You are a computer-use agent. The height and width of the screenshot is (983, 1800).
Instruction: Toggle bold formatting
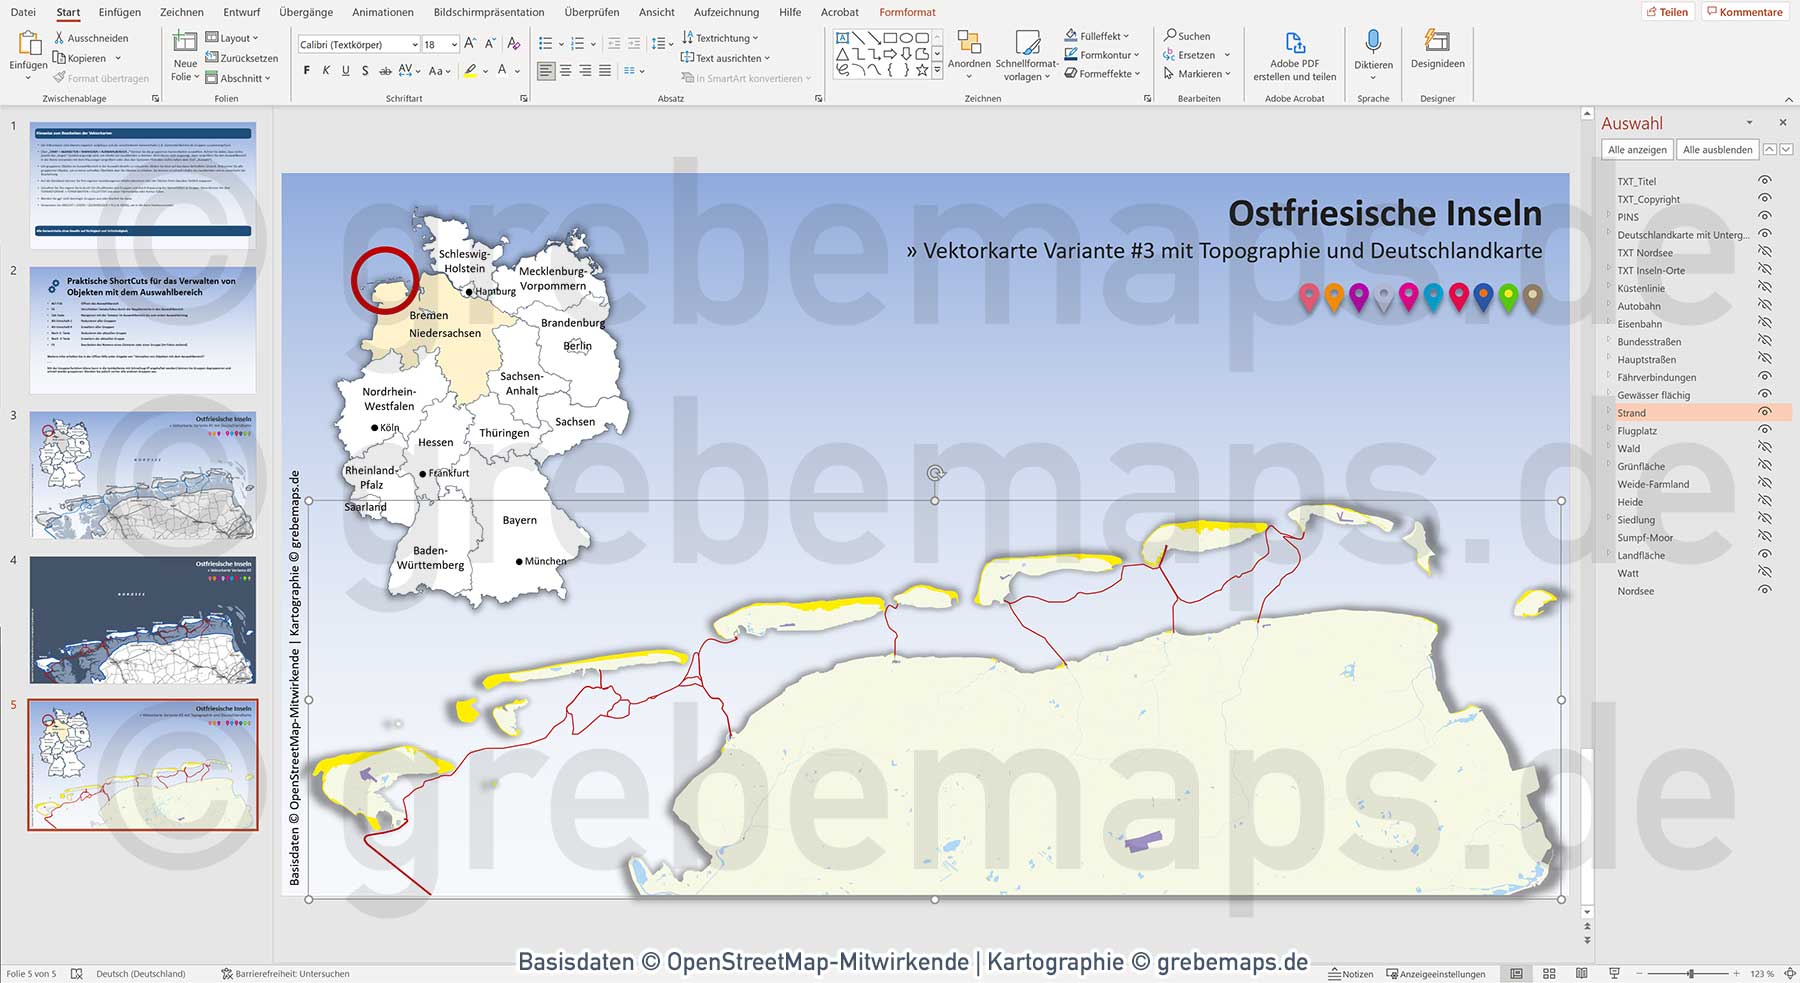pos(306,70)
